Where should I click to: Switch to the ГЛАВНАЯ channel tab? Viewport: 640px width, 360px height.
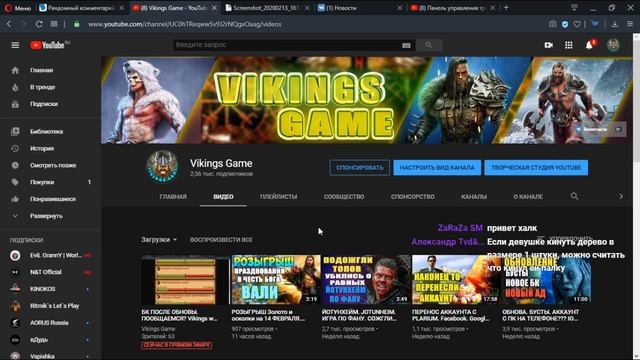[x=173, y=197]
